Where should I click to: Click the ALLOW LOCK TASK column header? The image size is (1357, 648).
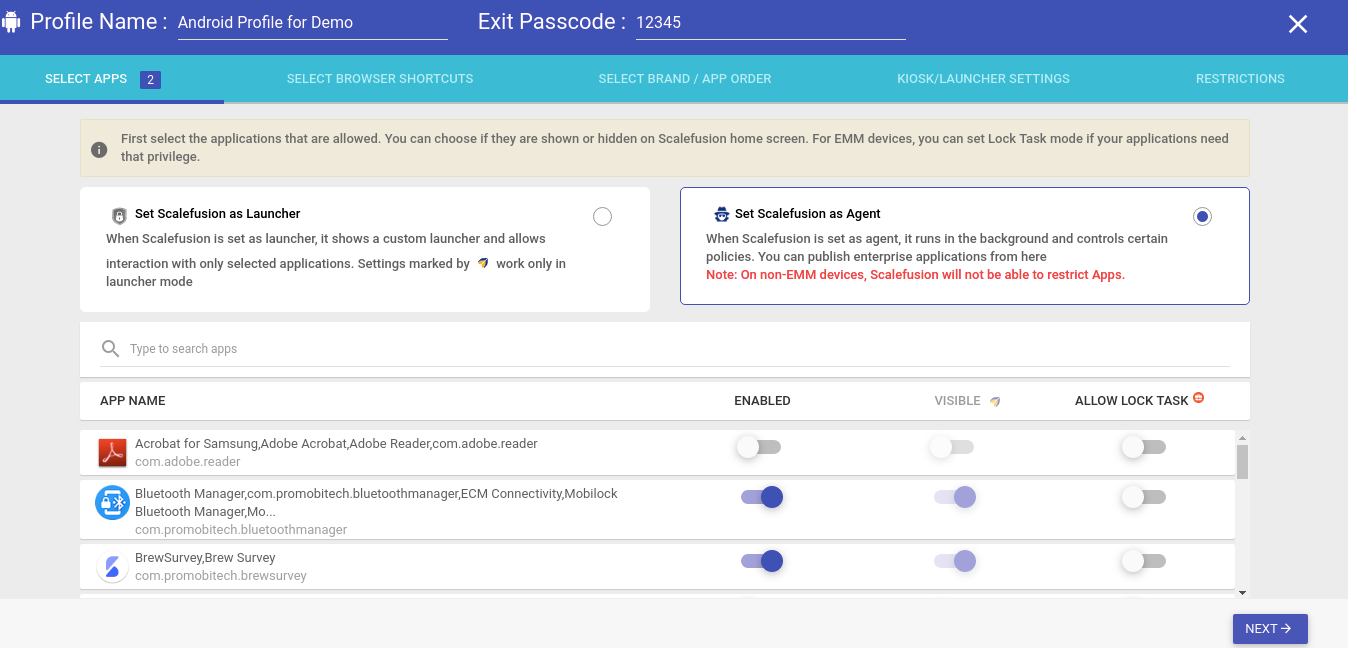[1132, 401]
